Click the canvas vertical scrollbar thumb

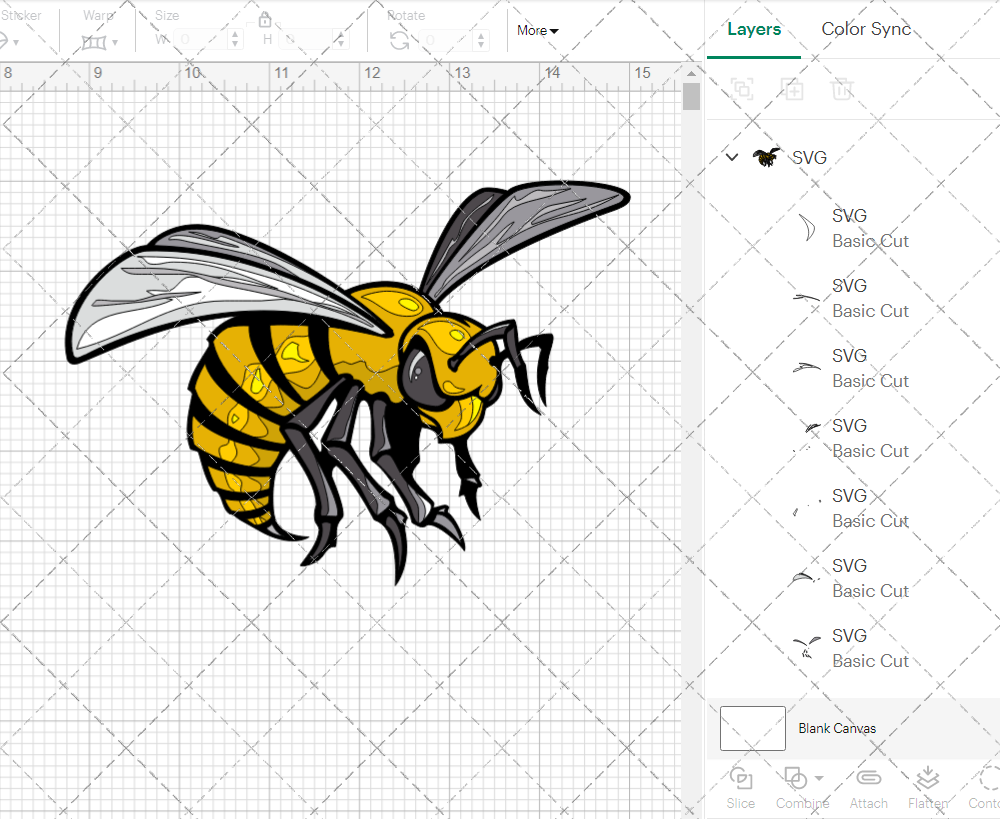(691, 97)
